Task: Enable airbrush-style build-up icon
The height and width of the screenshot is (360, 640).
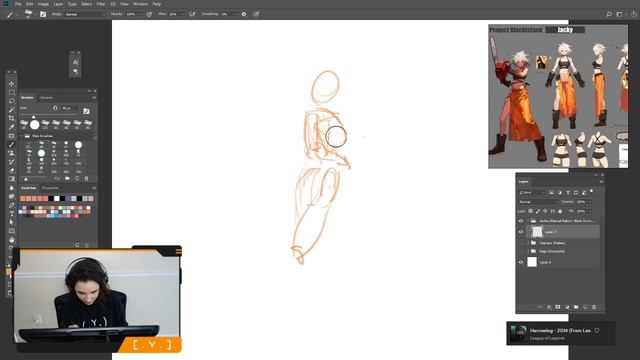Action: (x=192, y=14)
